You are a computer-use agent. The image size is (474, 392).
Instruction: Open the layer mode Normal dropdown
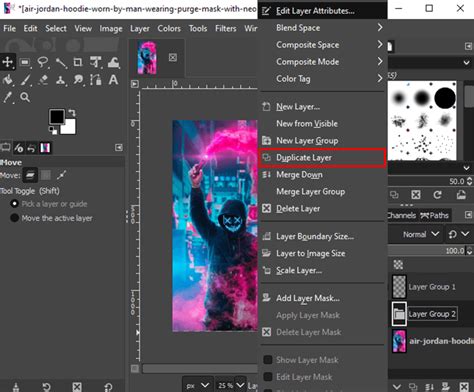click(x=421, y=234)
